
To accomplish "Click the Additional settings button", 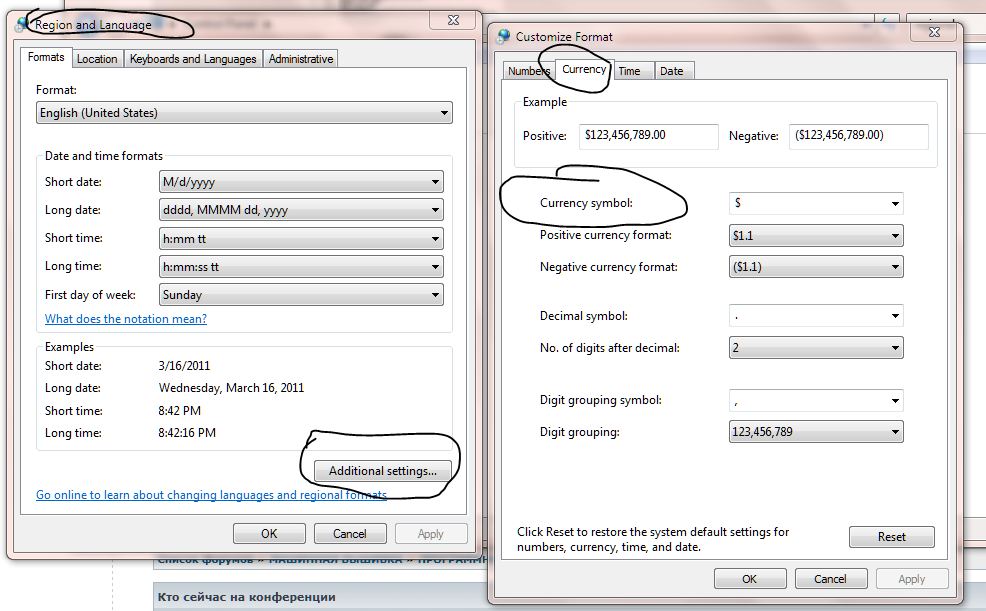I will [382, 471].
